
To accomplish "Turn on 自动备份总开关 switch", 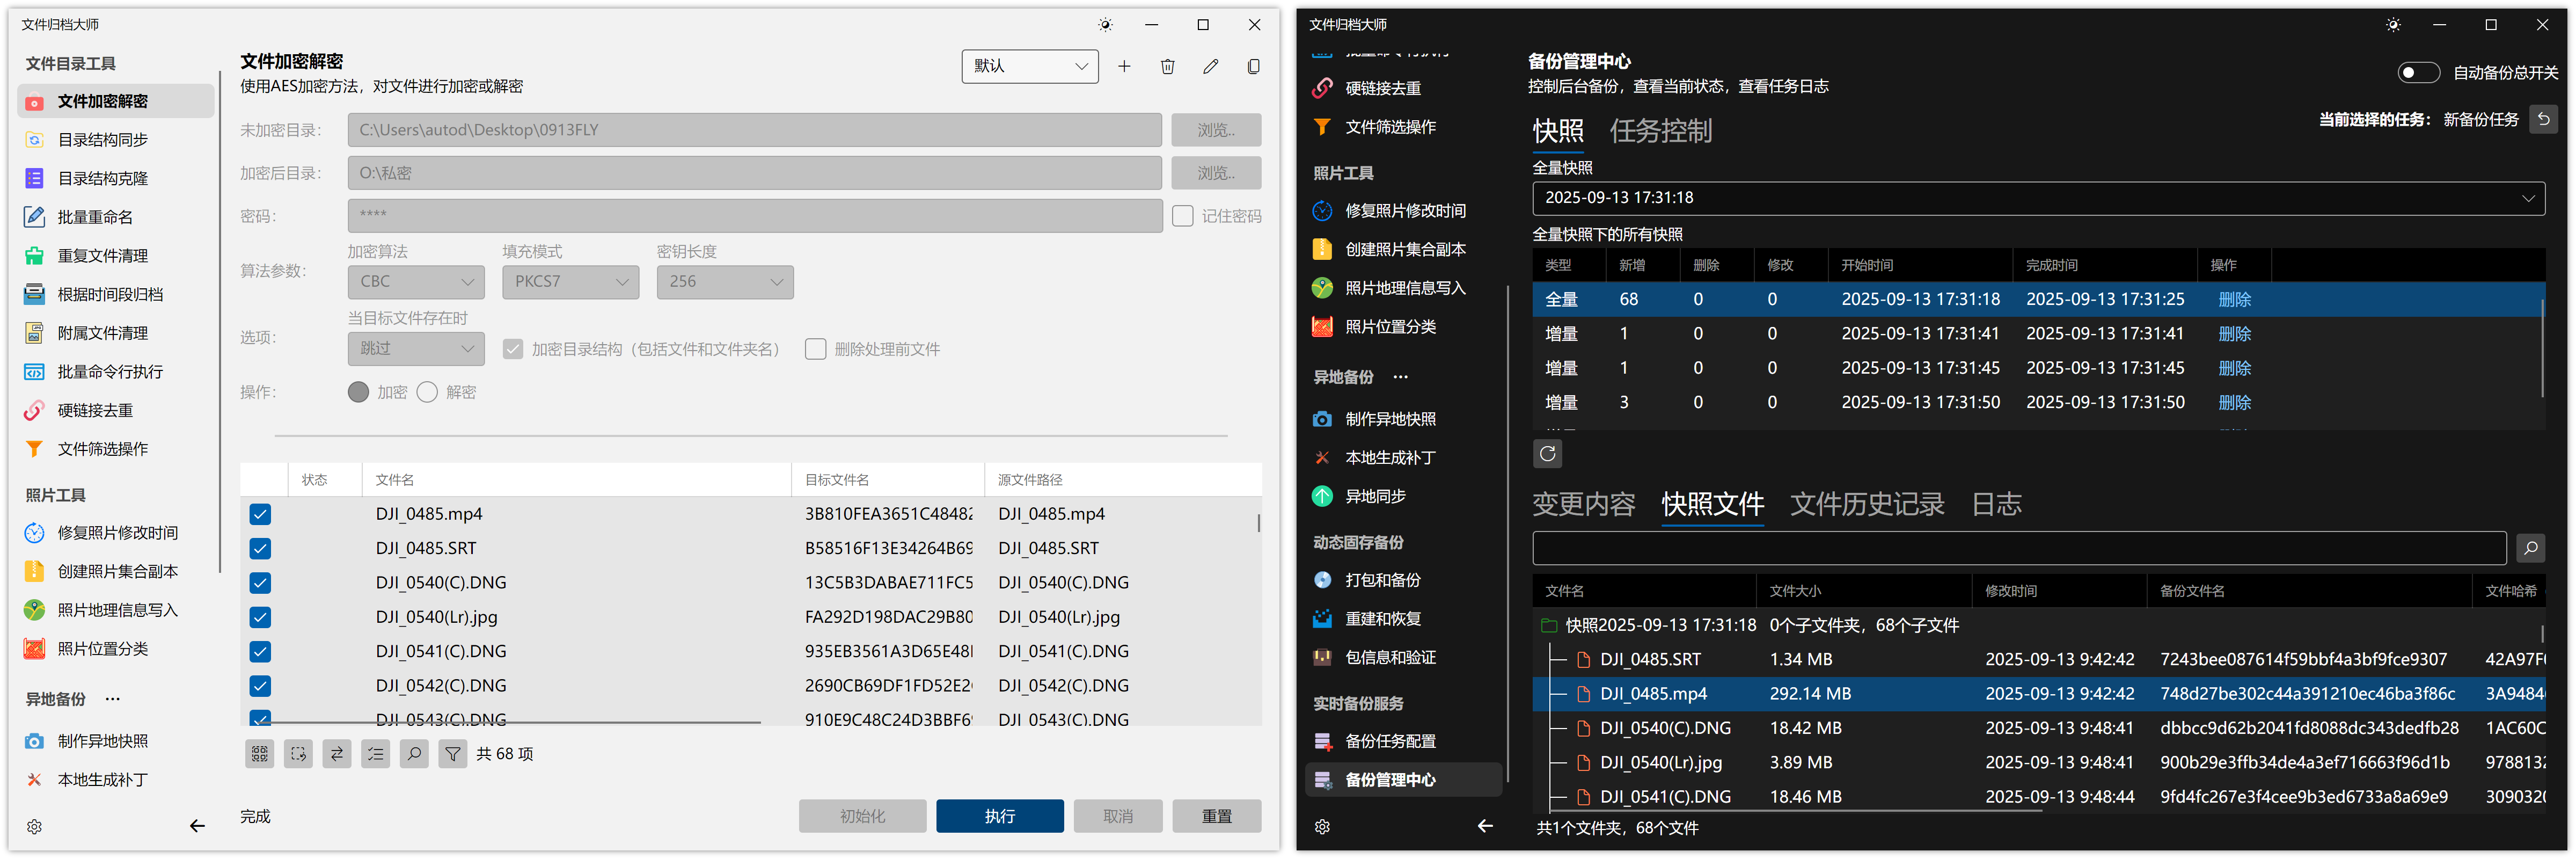I will tap(2418, 73).
